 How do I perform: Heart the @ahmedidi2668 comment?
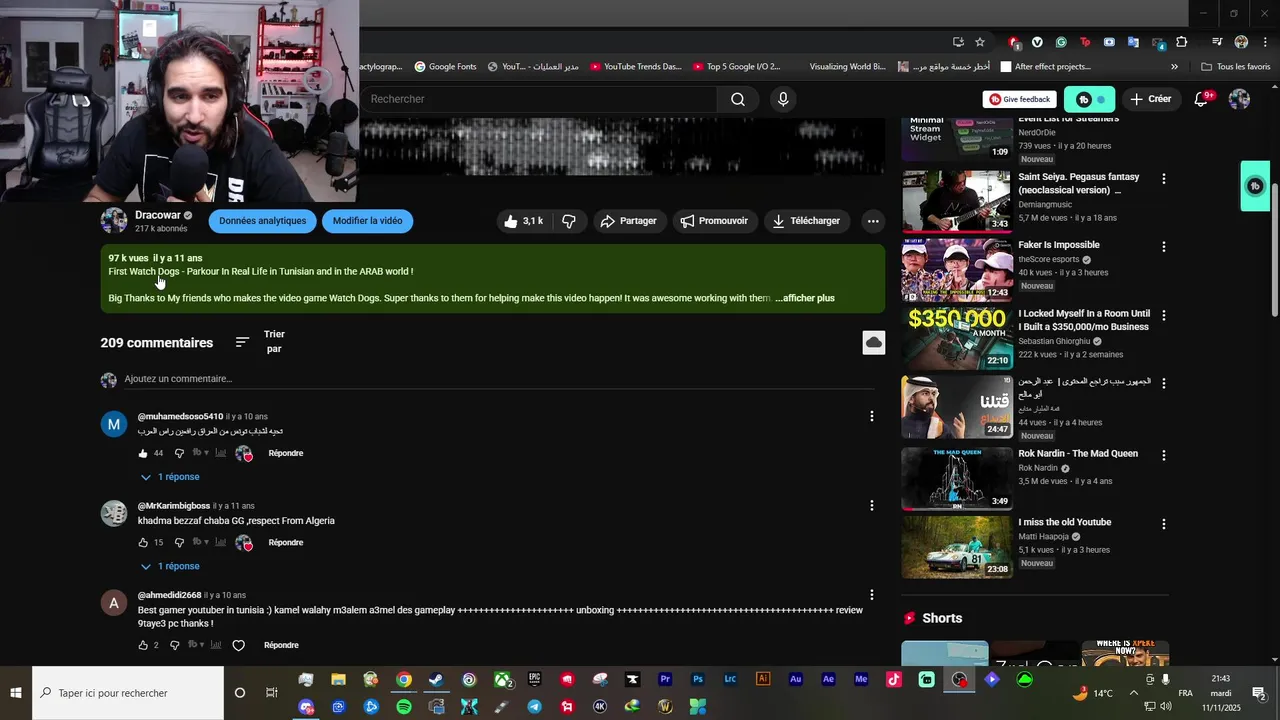click(238, 646)
